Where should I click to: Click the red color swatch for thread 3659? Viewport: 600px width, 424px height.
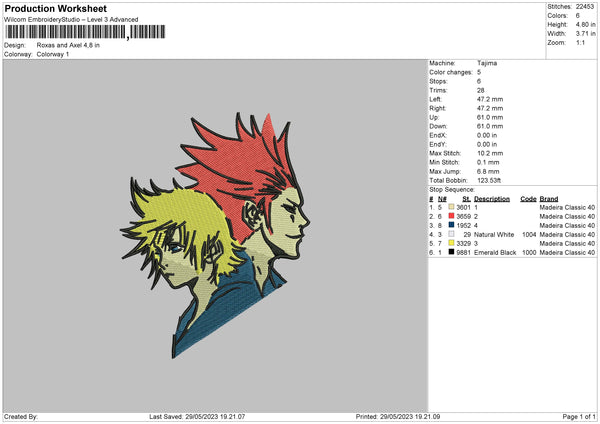[451, 216]
